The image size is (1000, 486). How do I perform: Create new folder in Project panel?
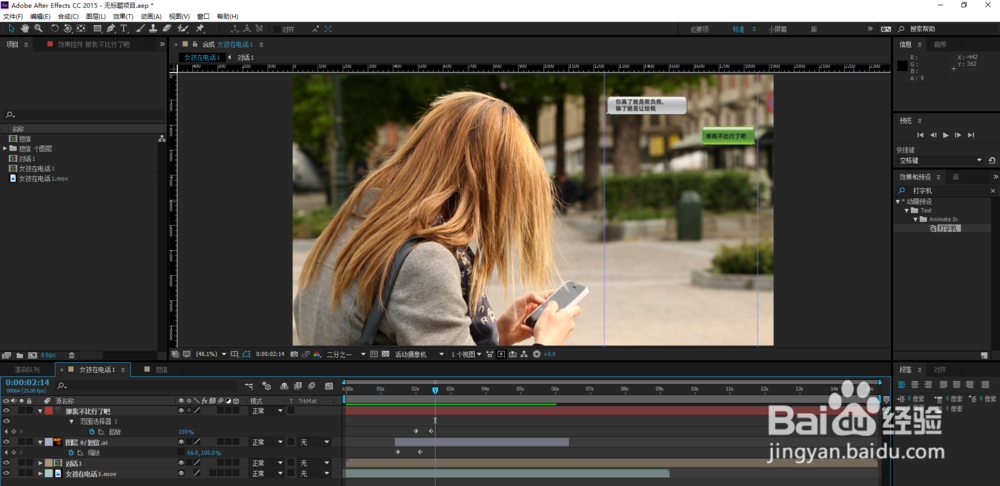pos(19,355)
